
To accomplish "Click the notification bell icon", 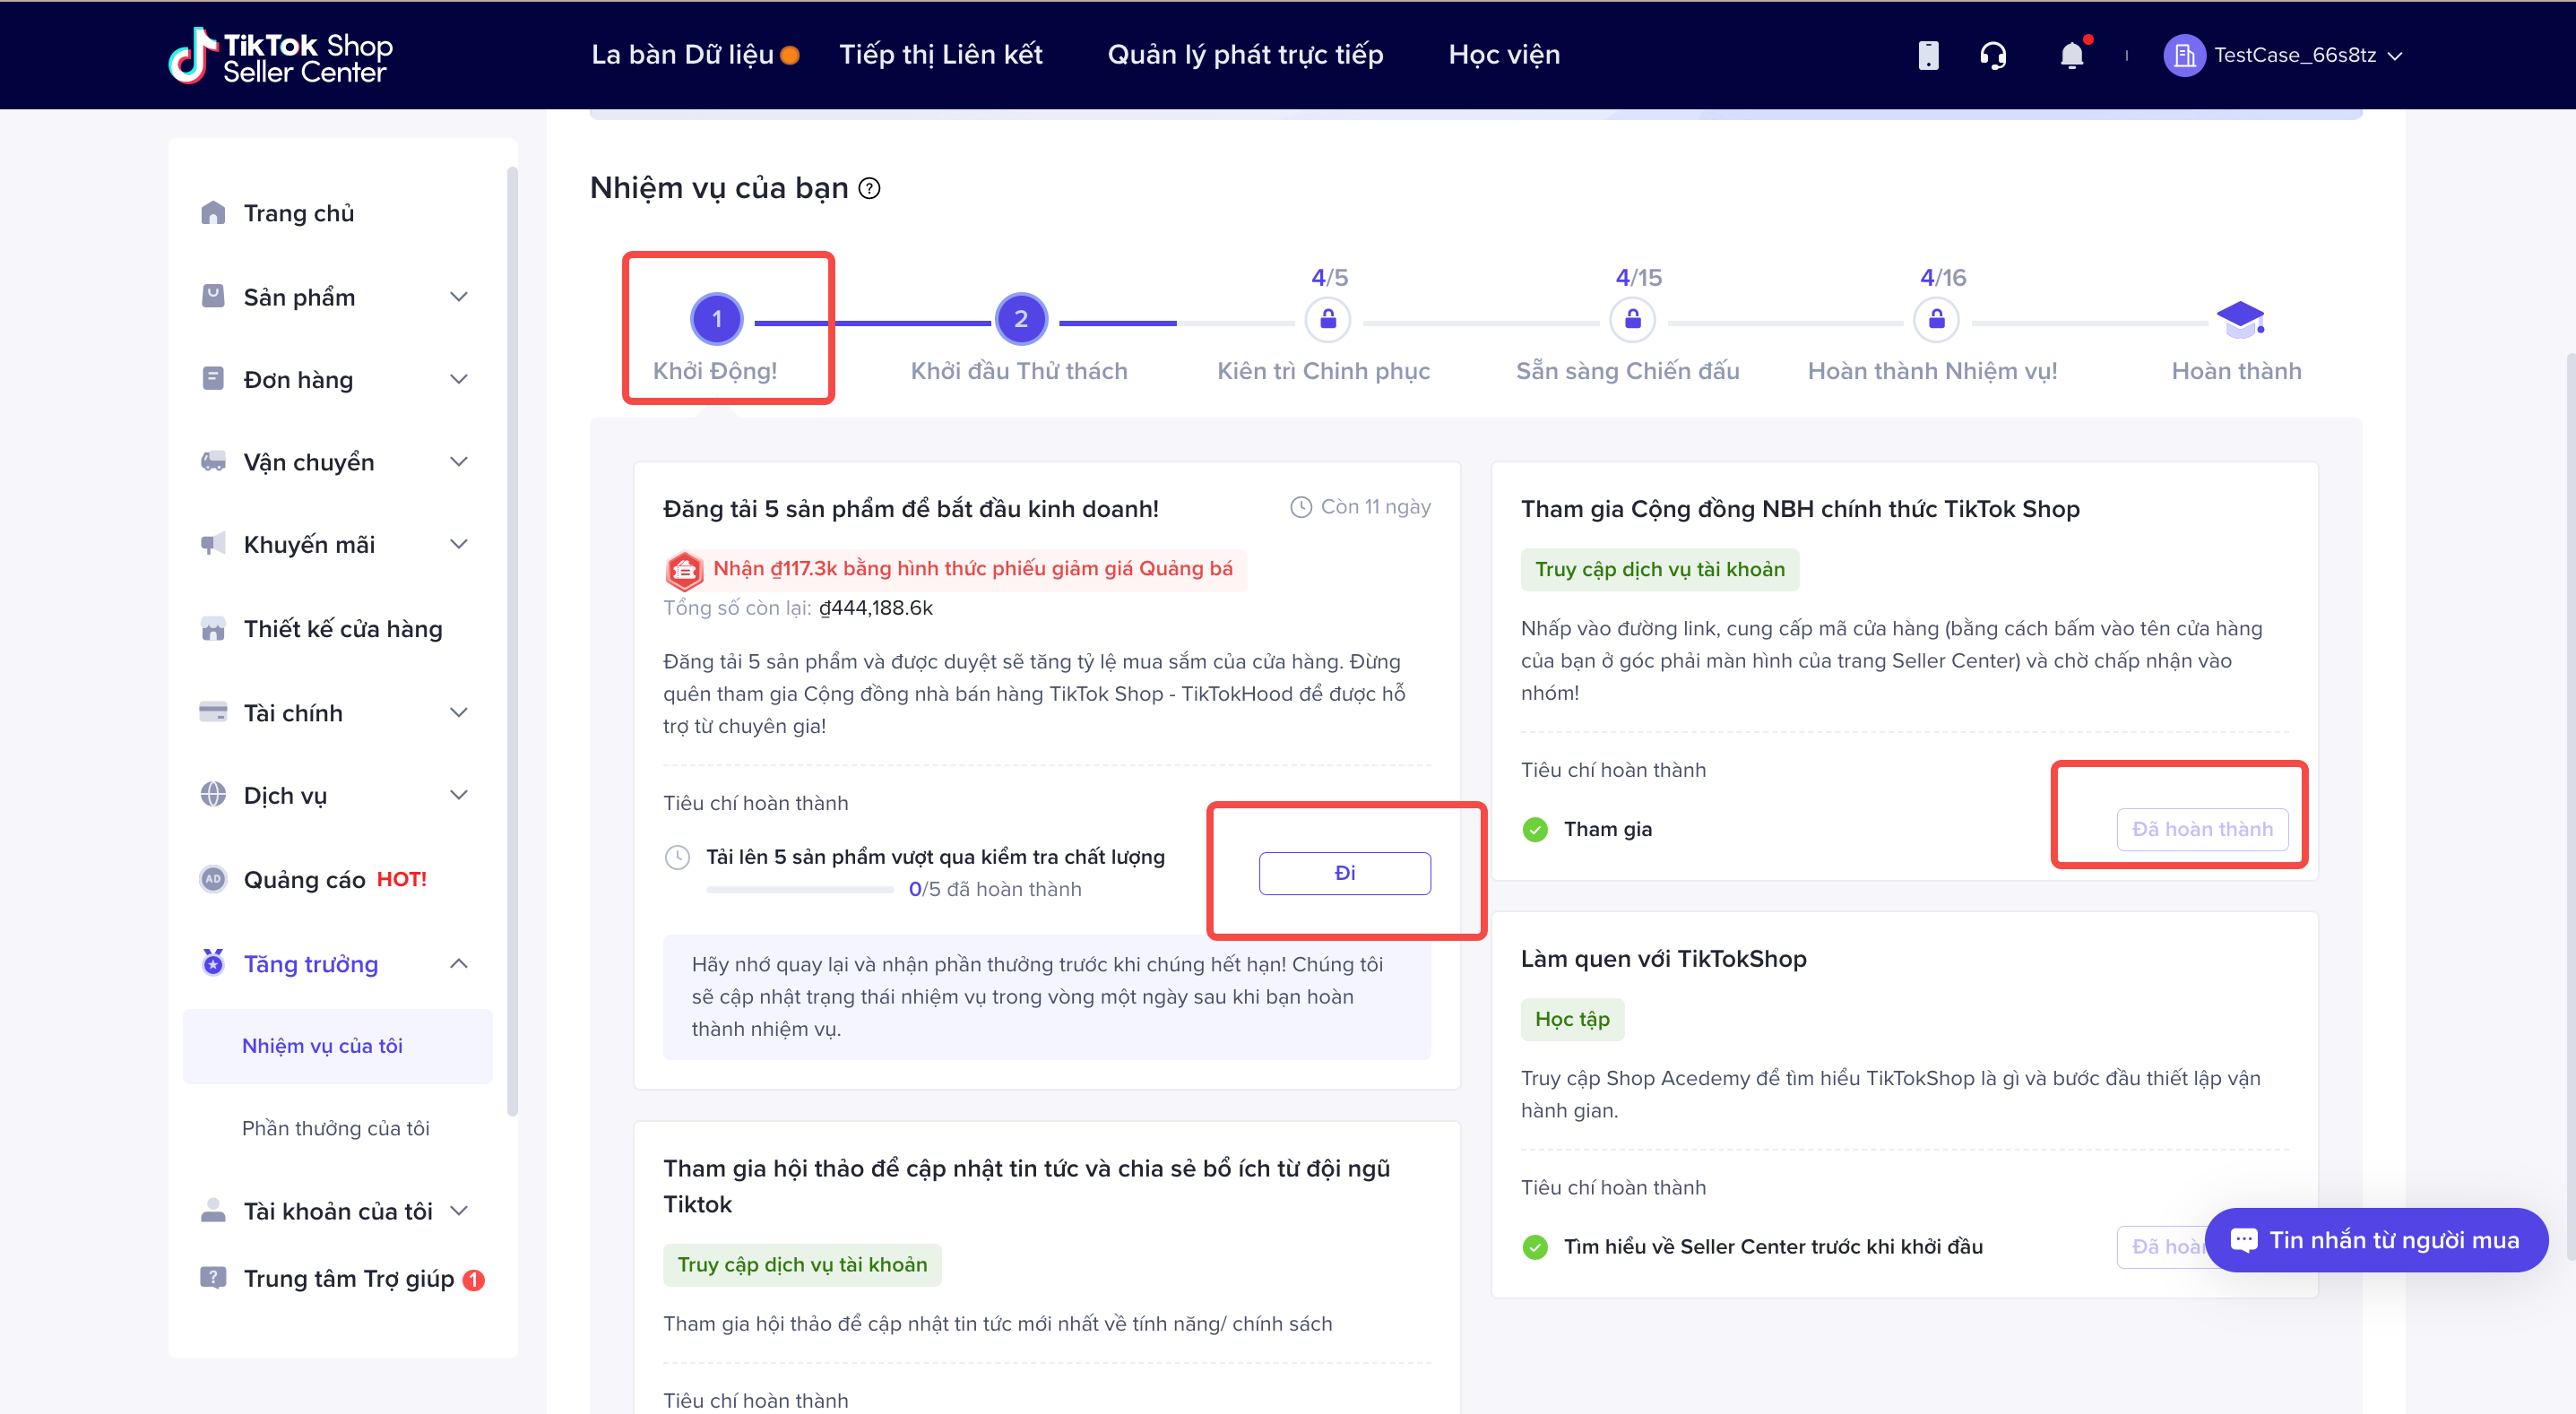I will (x=2071, y=55).
